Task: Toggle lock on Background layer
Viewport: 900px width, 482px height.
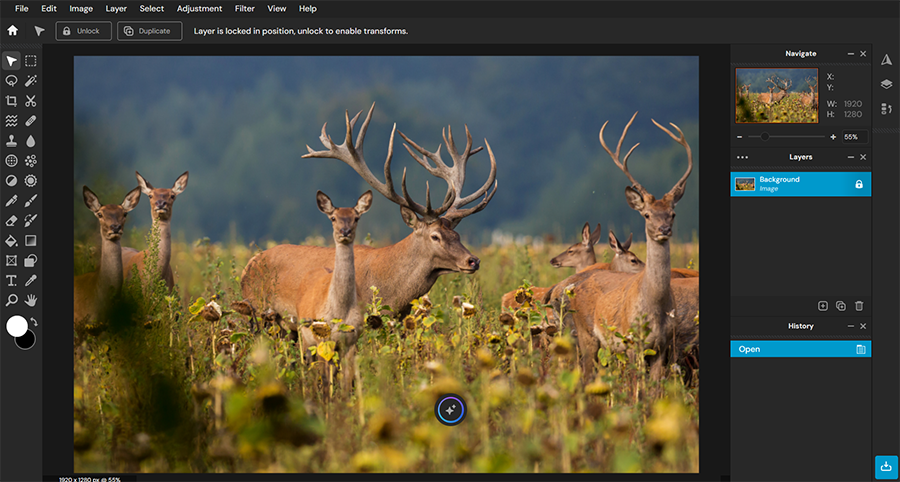Action: pyautogui.click(x=859, y=184)
